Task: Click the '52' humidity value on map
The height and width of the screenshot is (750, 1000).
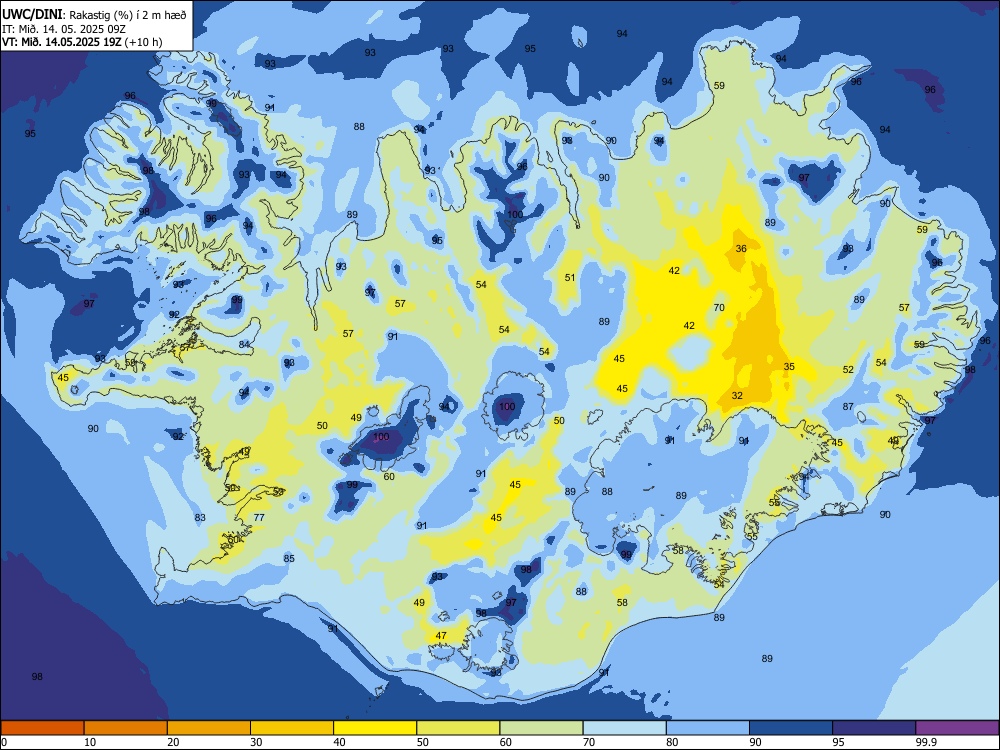Action: (x=848, y=370)
